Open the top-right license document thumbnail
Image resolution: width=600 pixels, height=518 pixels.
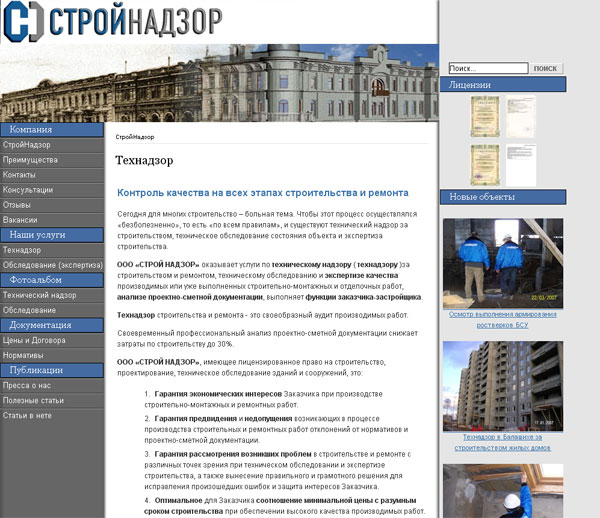tap(521, 116)
